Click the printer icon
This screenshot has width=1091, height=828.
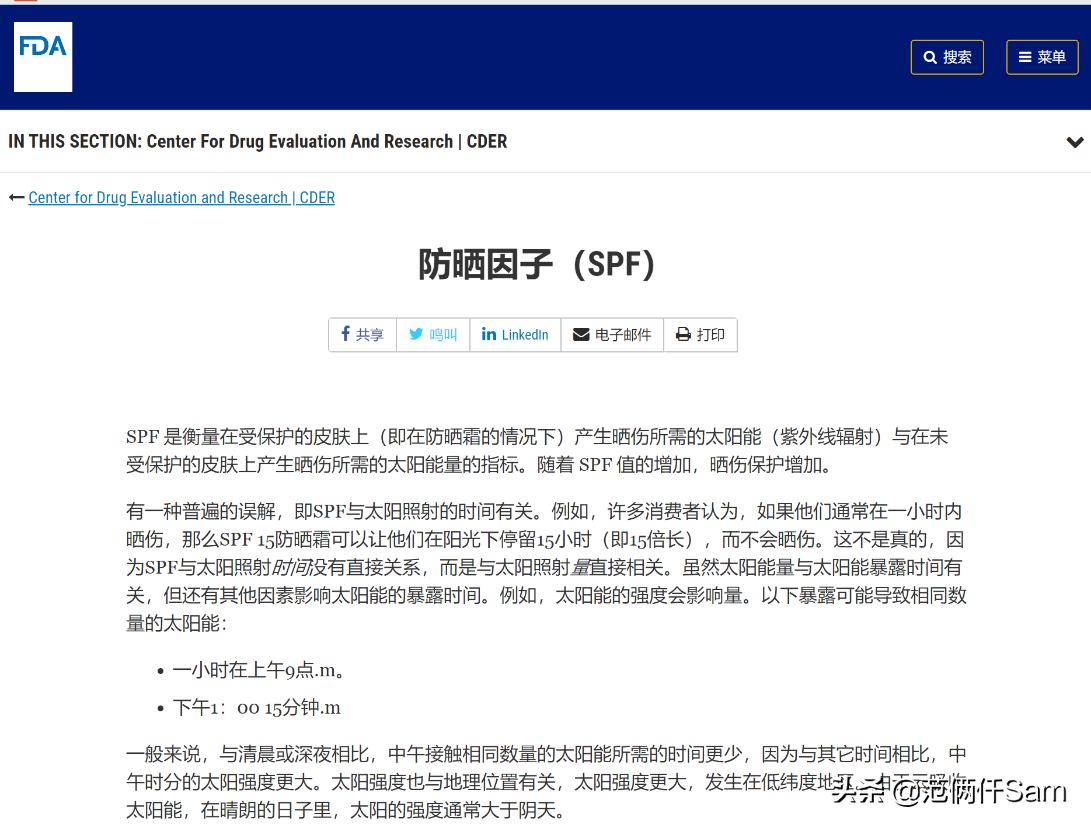(683, 334)
